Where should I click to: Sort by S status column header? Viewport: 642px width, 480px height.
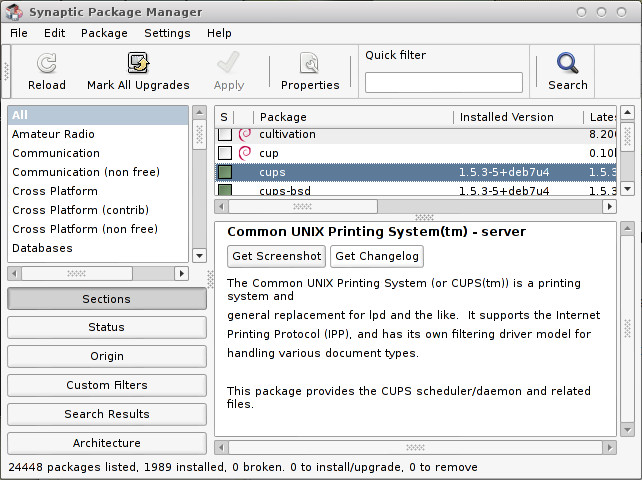(224, 117)
